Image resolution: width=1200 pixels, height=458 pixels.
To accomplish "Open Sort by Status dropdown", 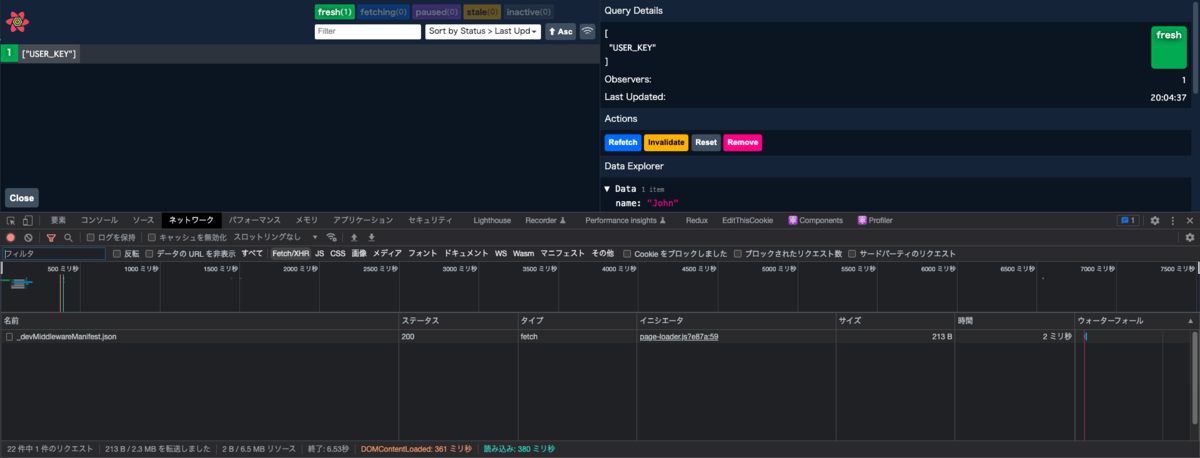I will (483, 32).
